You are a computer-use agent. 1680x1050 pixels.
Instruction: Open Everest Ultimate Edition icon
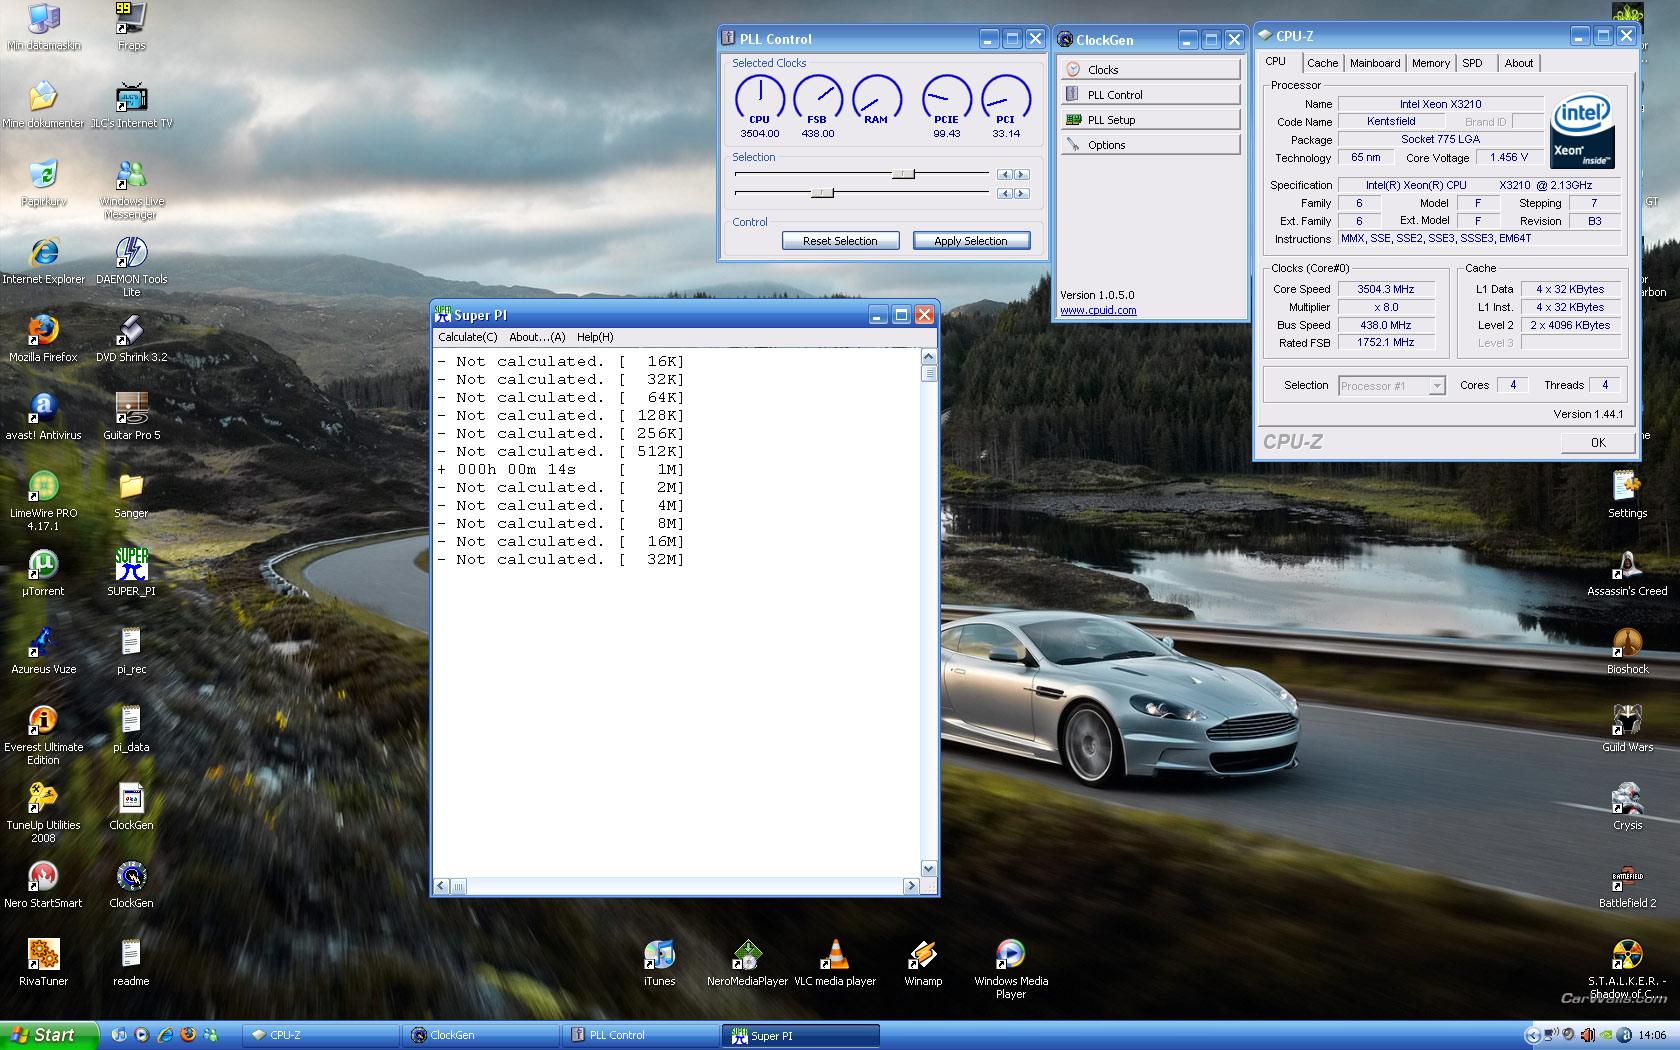pyautogui.click(x=43, y=734)
